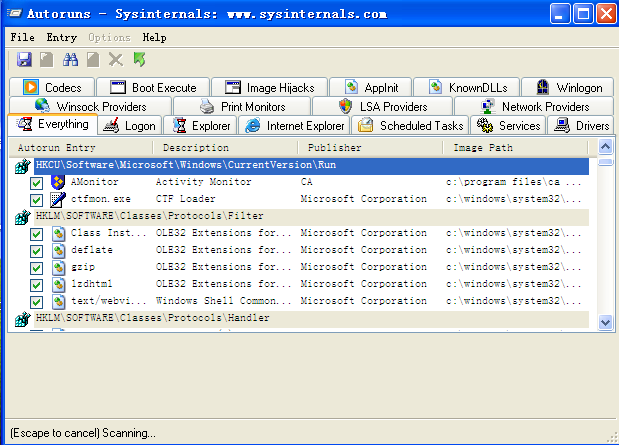Image resolution: width=619 pixels, height=445 pixels.
Task: Click the Save toolbar icon
Action: pos(24,60)
